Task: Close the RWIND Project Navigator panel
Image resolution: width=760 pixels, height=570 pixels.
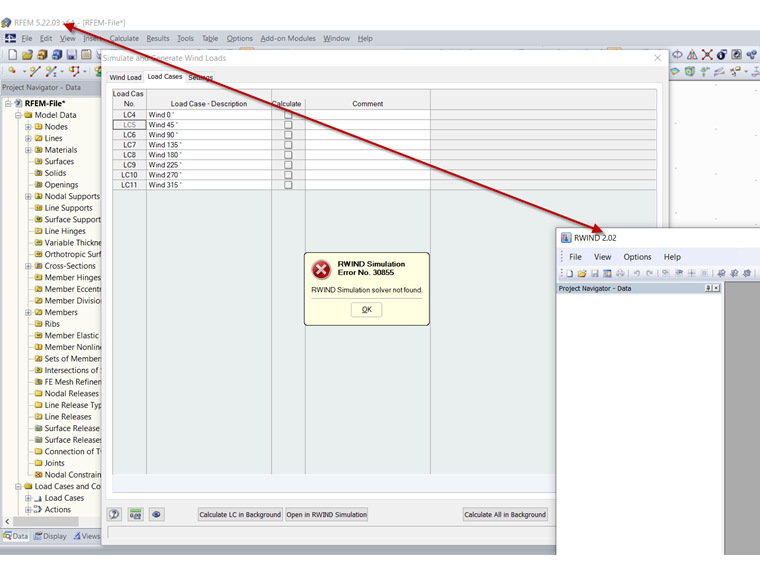Action: 716,288
